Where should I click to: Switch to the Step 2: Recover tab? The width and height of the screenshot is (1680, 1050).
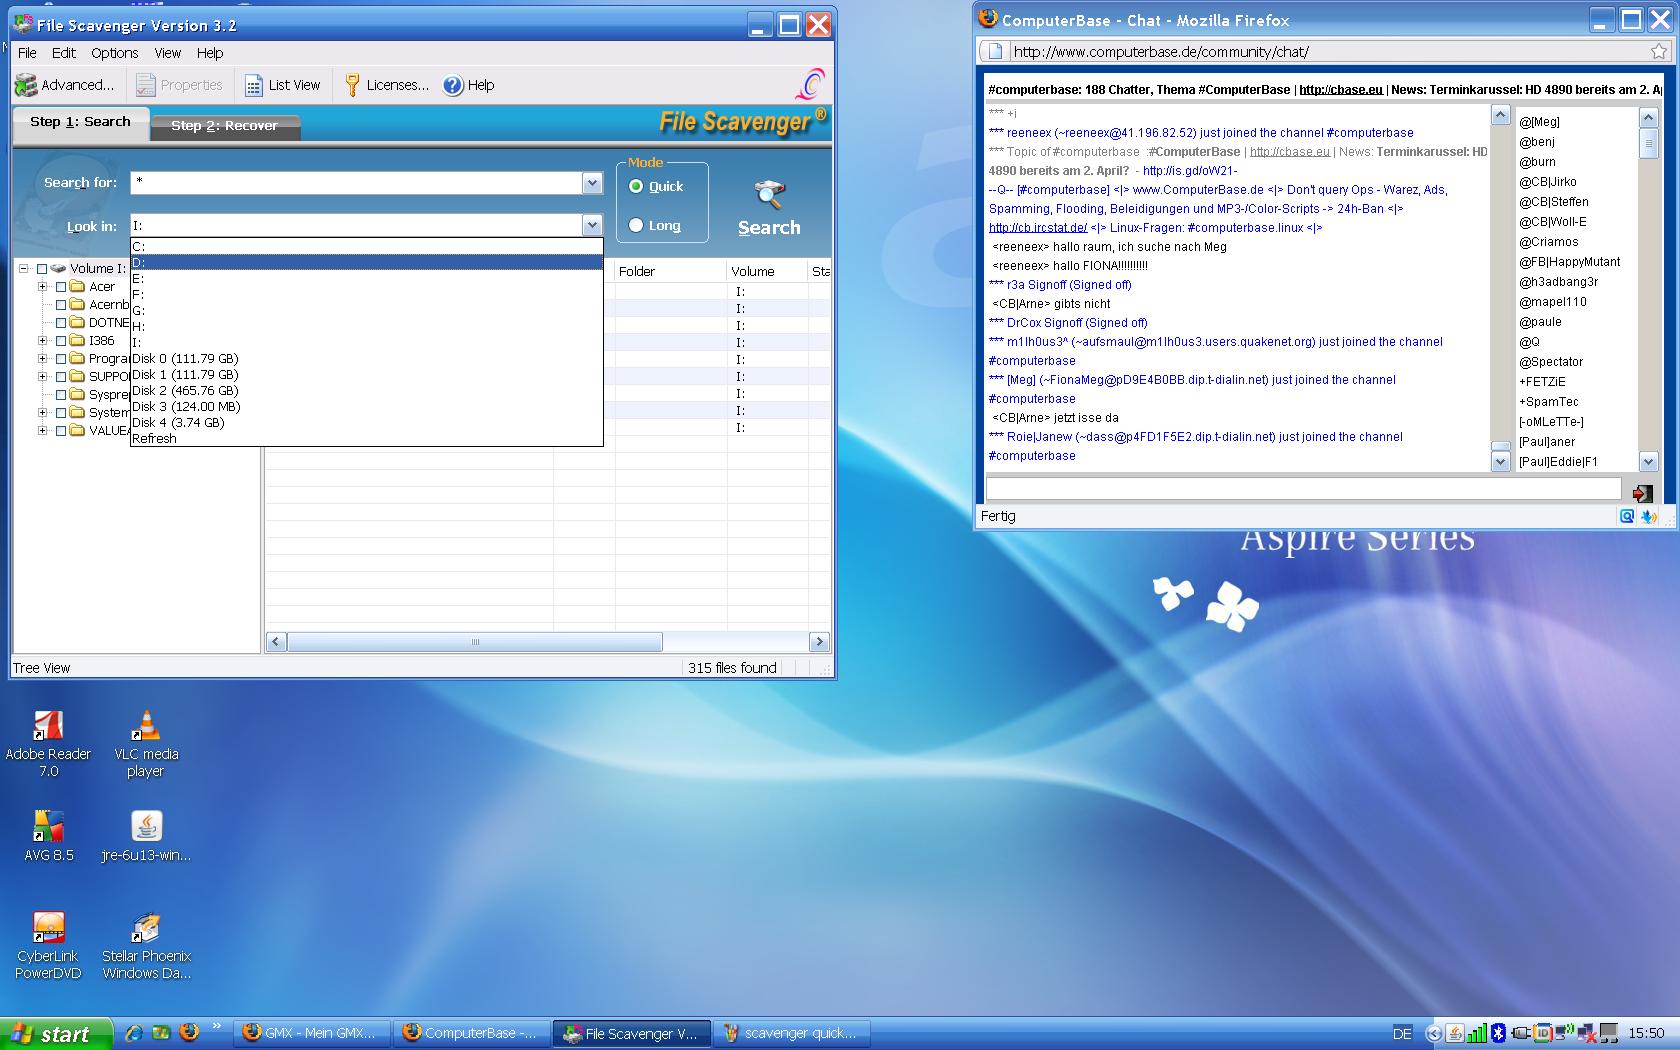coord(224,126)
